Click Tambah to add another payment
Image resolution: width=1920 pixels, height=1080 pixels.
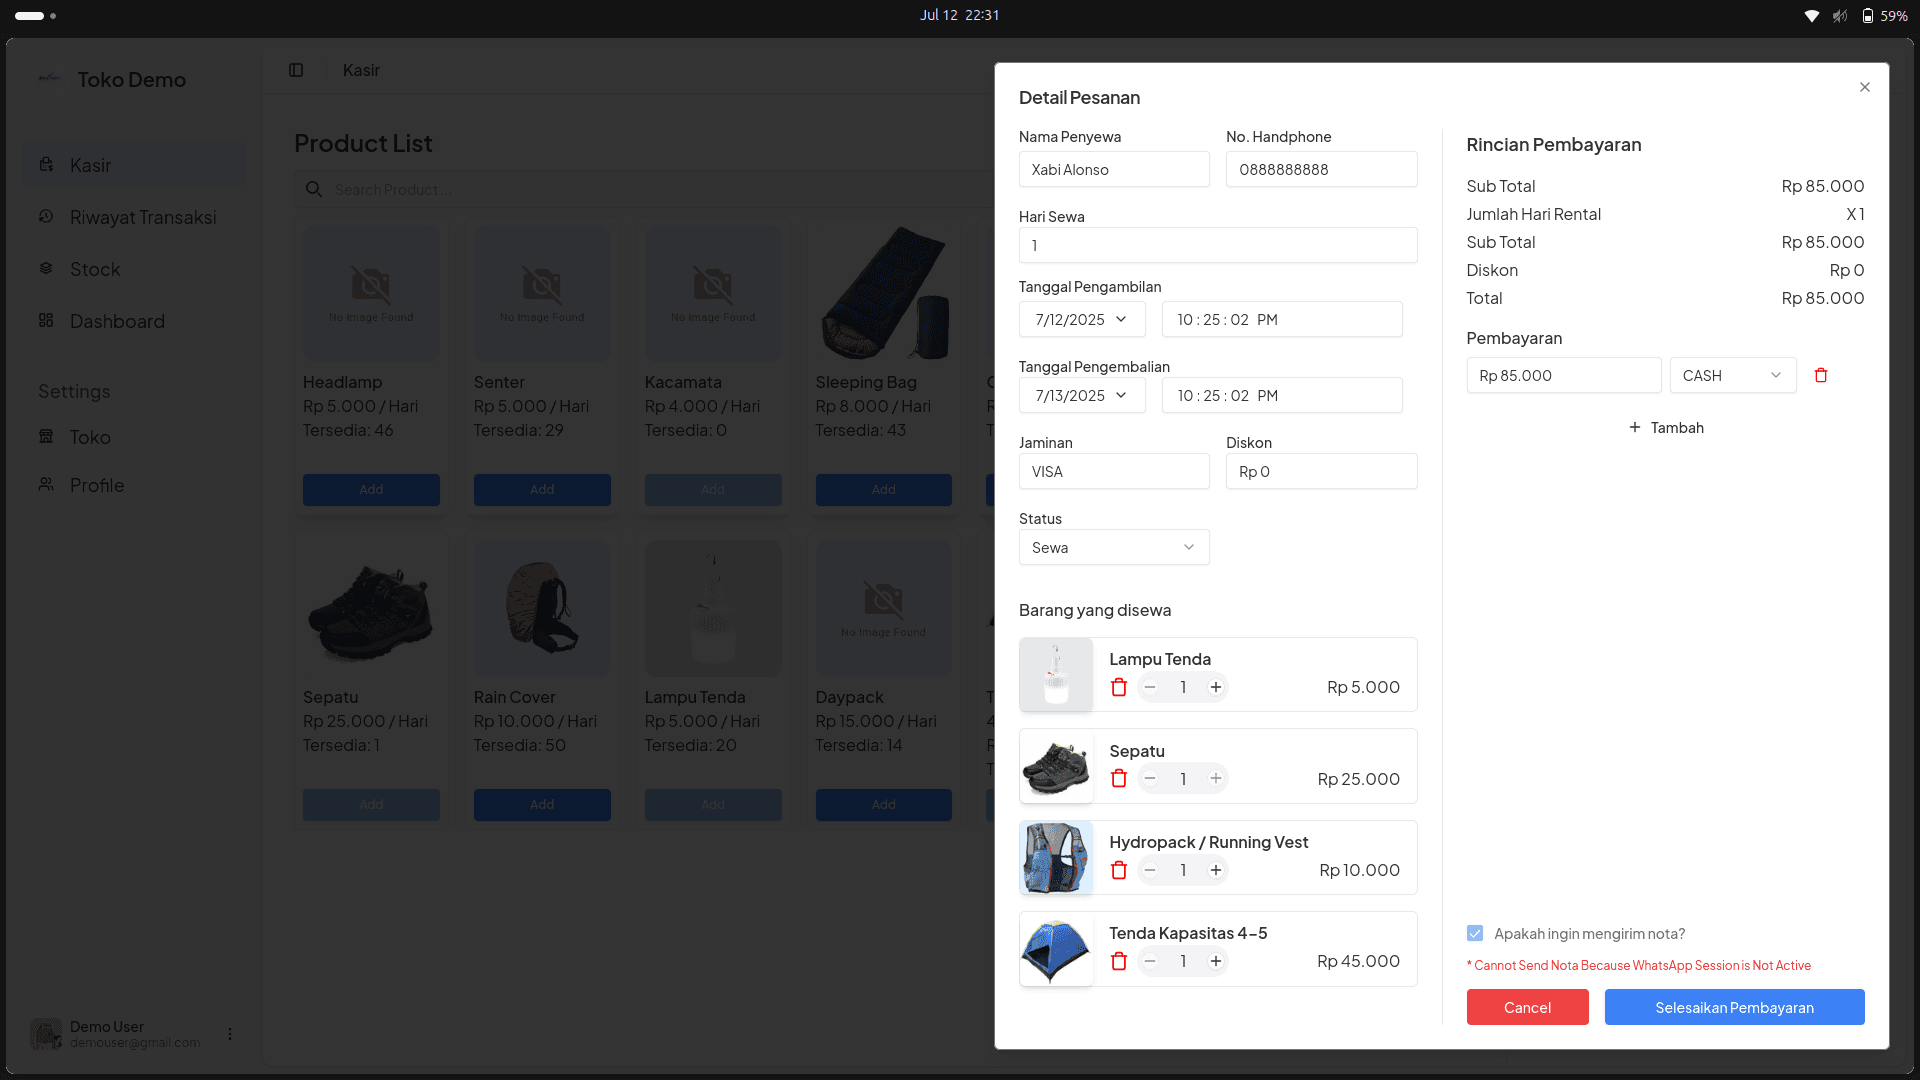[1665, 427]
